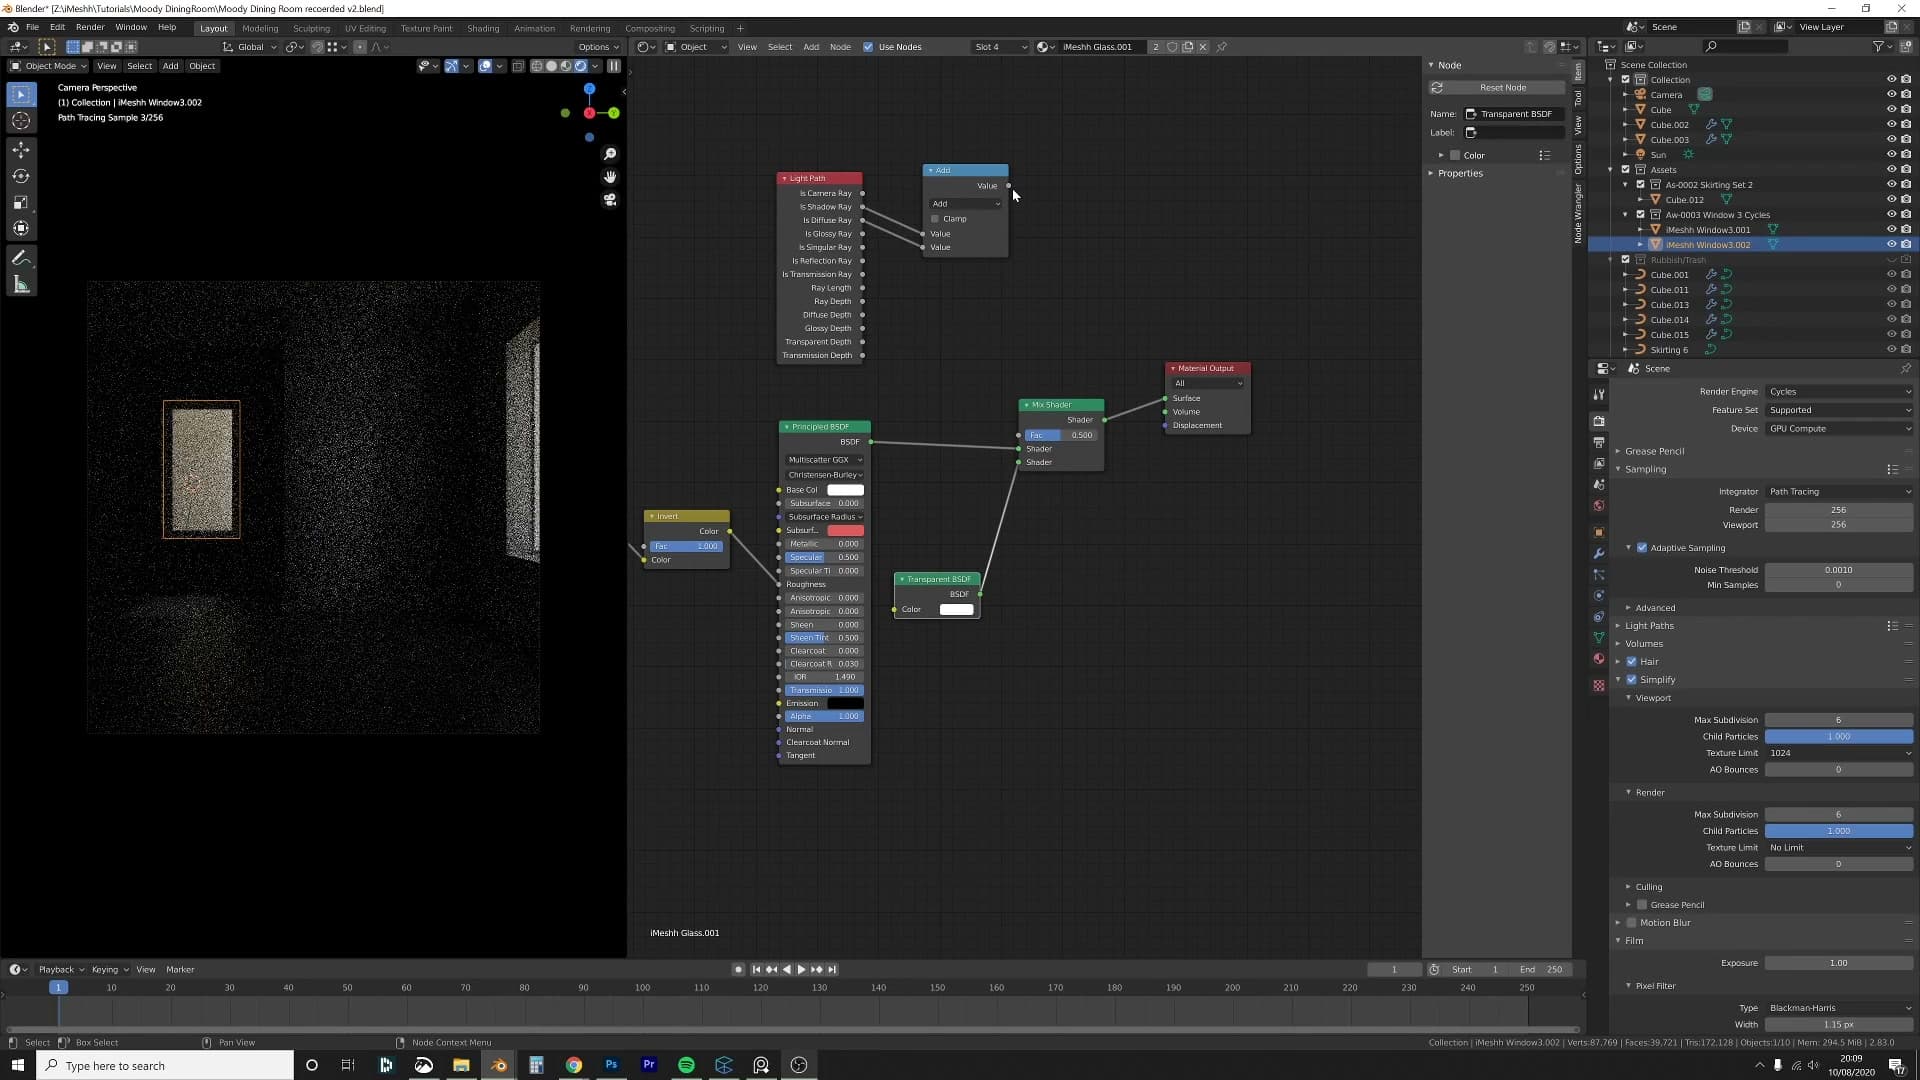The image size is (1920, 1080).
Task: Open timeline Playback menu
Action: [59, 970]
